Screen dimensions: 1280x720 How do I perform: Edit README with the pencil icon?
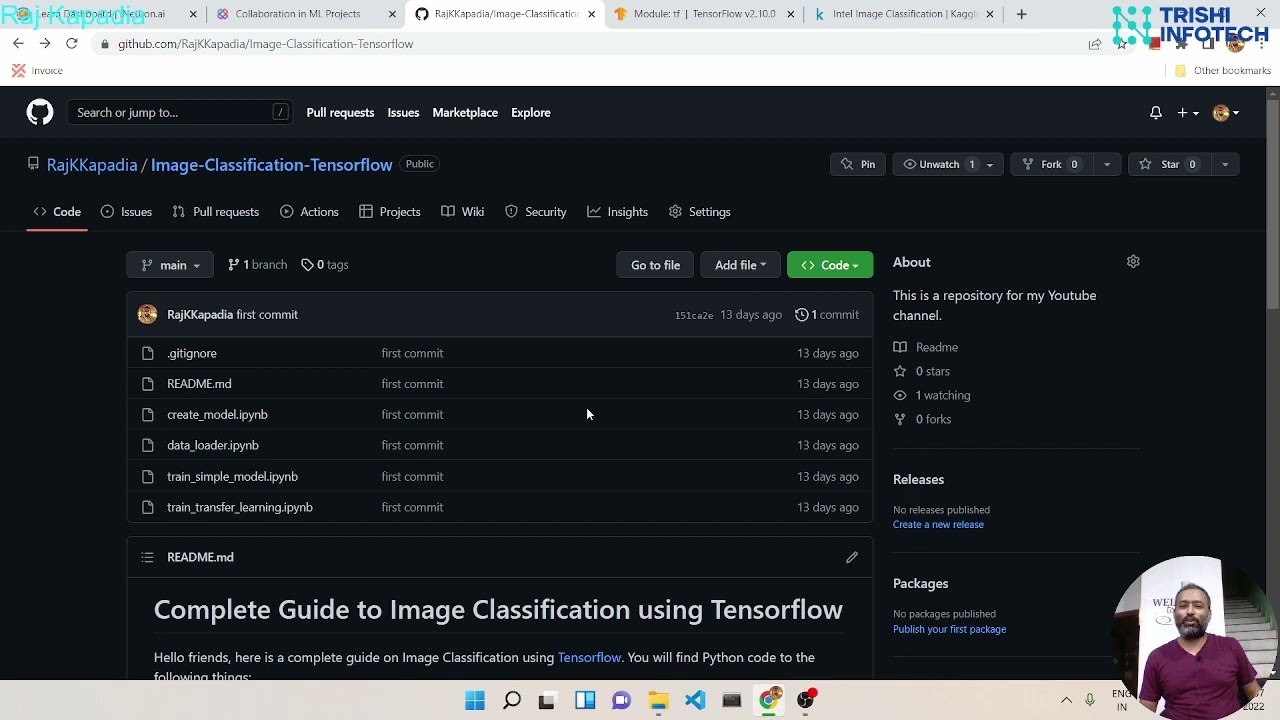tap(852, 557)
